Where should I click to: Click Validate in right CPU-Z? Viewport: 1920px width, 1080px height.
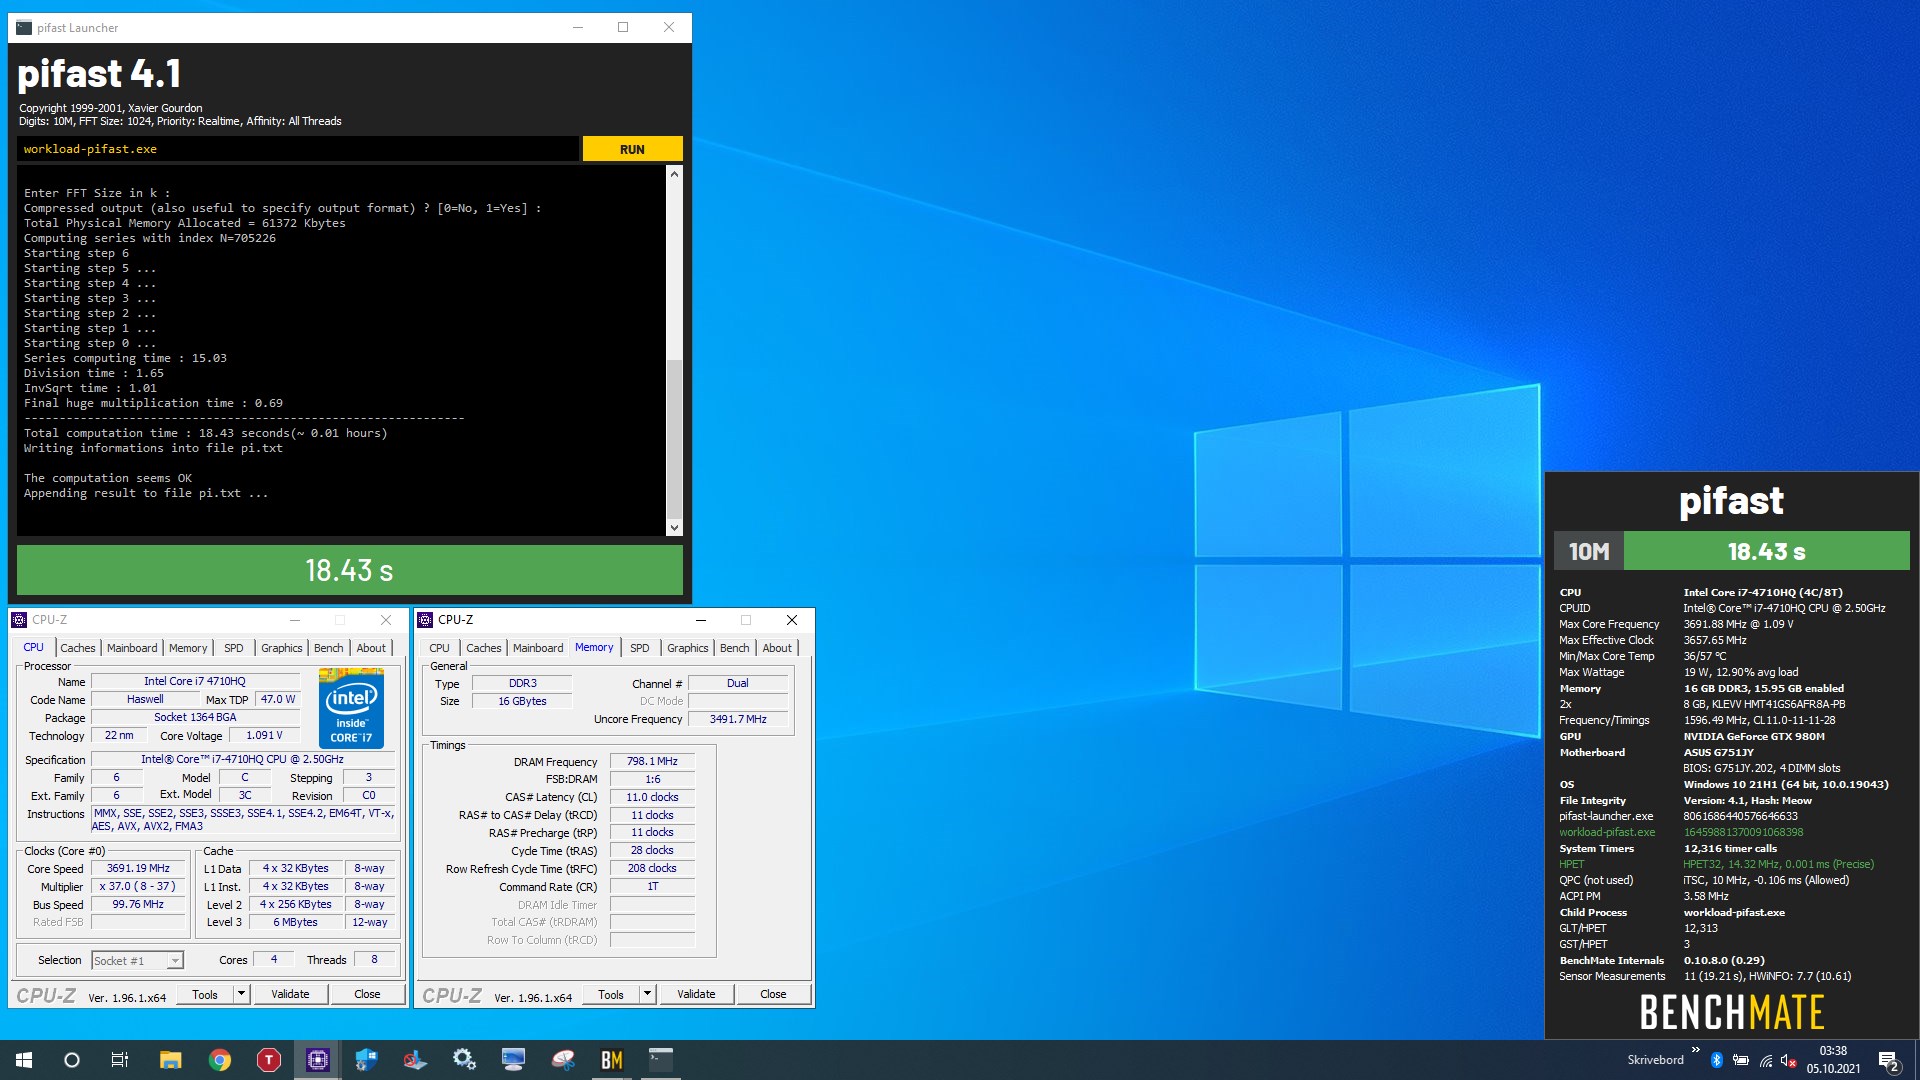pos(696,994)
